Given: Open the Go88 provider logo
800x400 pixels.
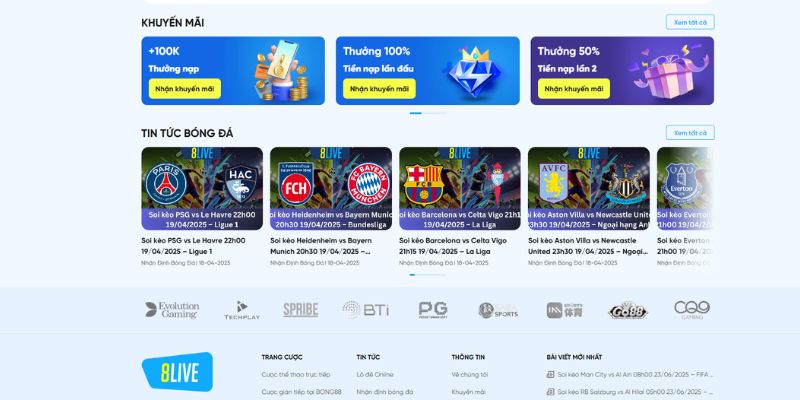Looking at the screenshot, I should tap(628, 310).
